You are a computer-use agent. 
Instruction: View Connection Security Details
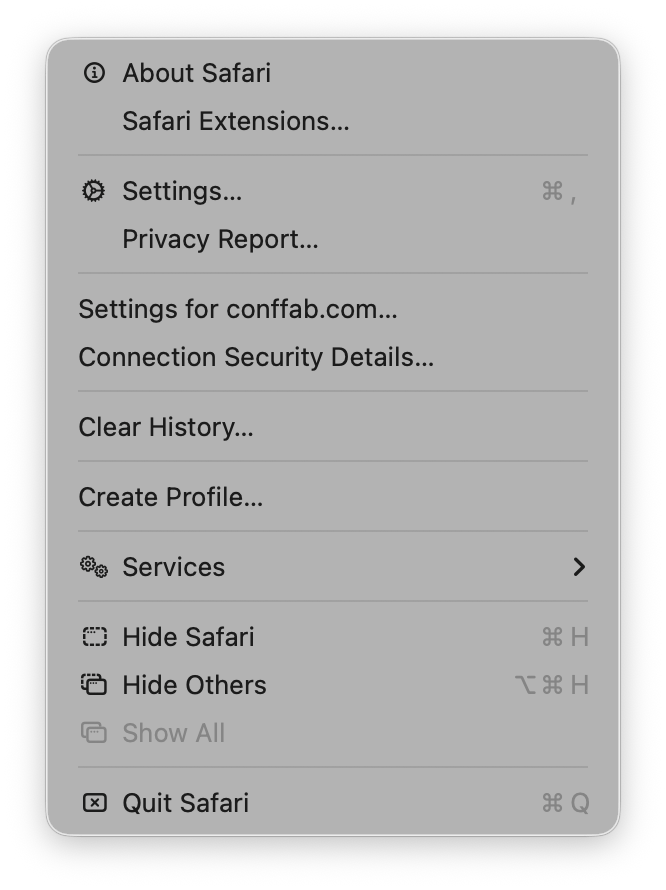tap(257, 357)
